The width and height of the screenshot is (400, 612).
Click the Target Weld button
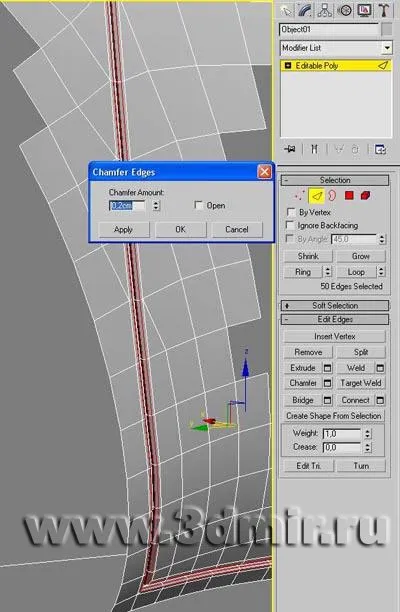(361, 383)
